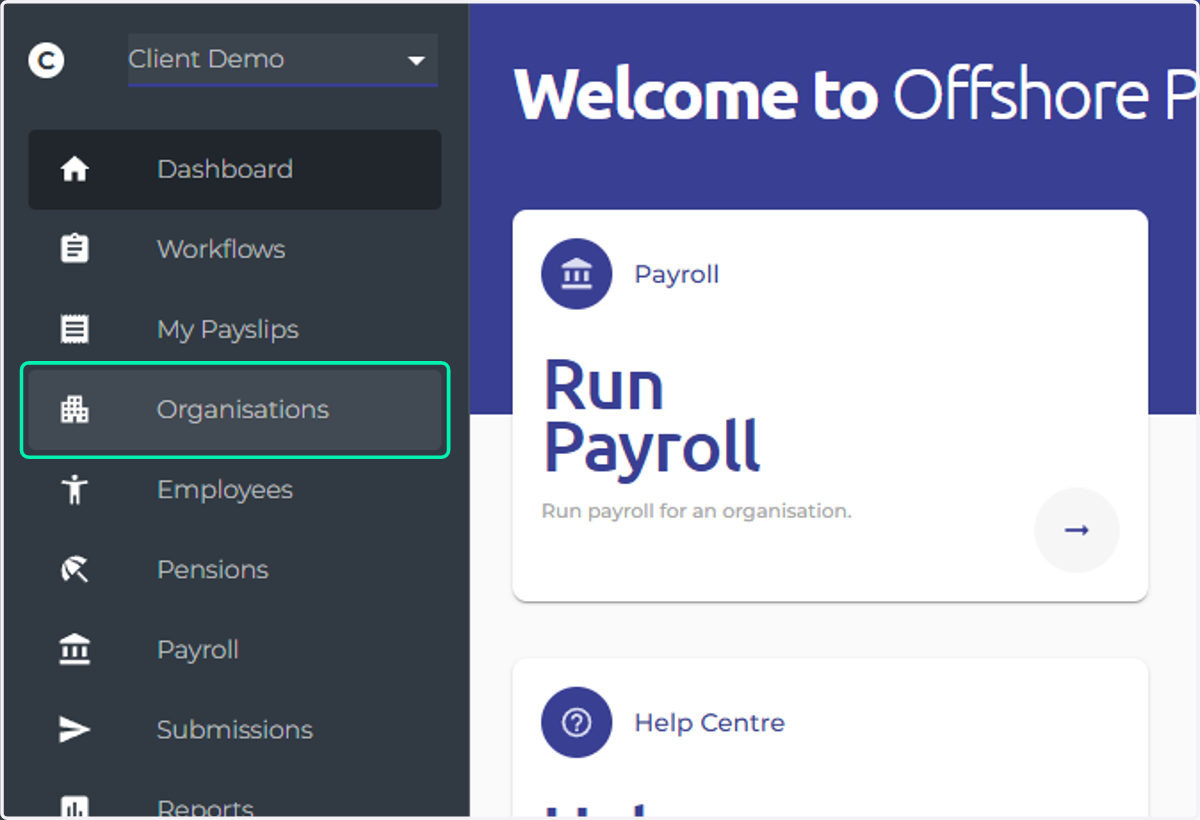Open the Workflows menu item

[235, 249]
